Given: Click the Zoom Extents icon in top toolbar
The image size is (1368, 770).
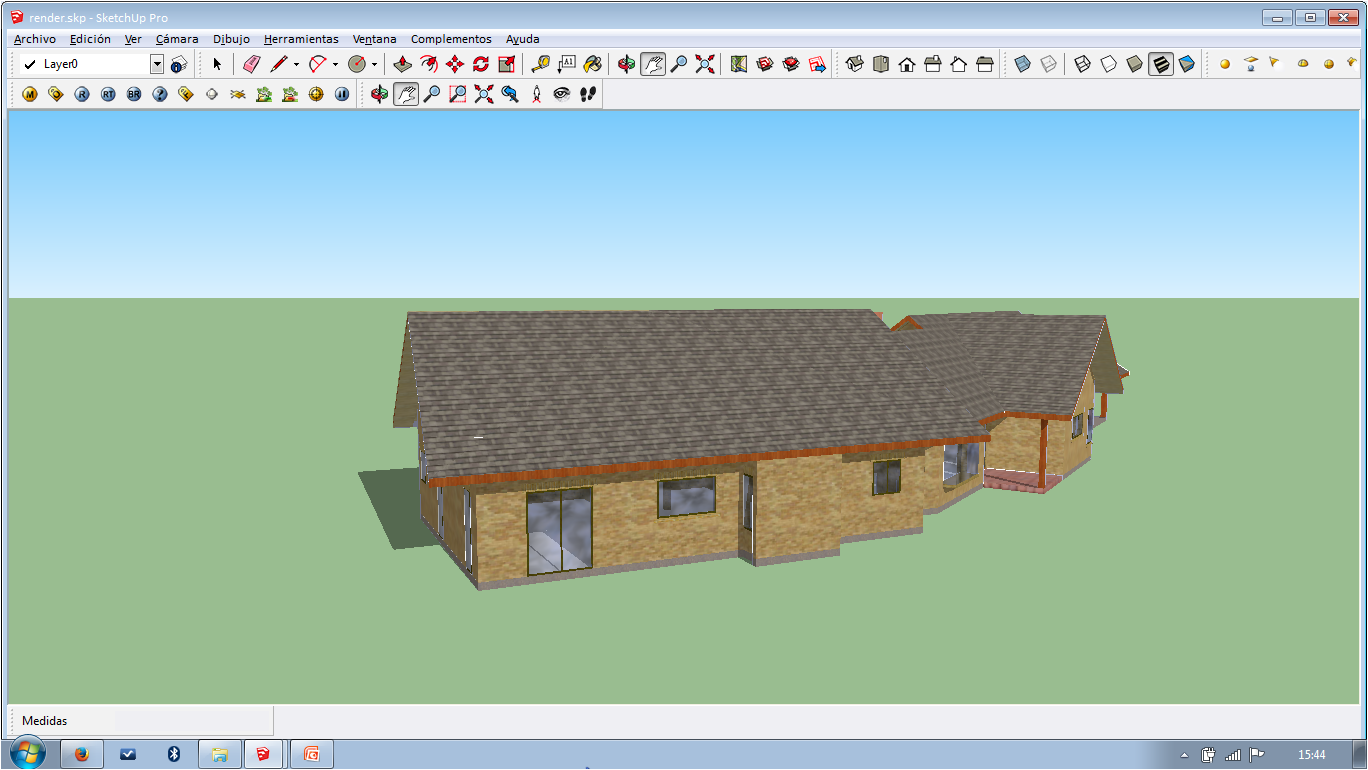Looking at the screenshot, I should coord(705,64).
